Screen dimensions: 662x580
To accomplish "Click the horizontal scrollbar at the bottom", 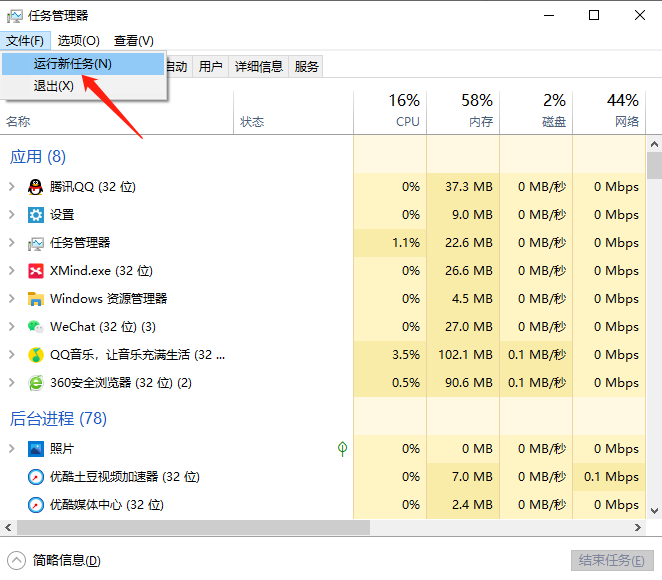I will click(x=190, y=527).
